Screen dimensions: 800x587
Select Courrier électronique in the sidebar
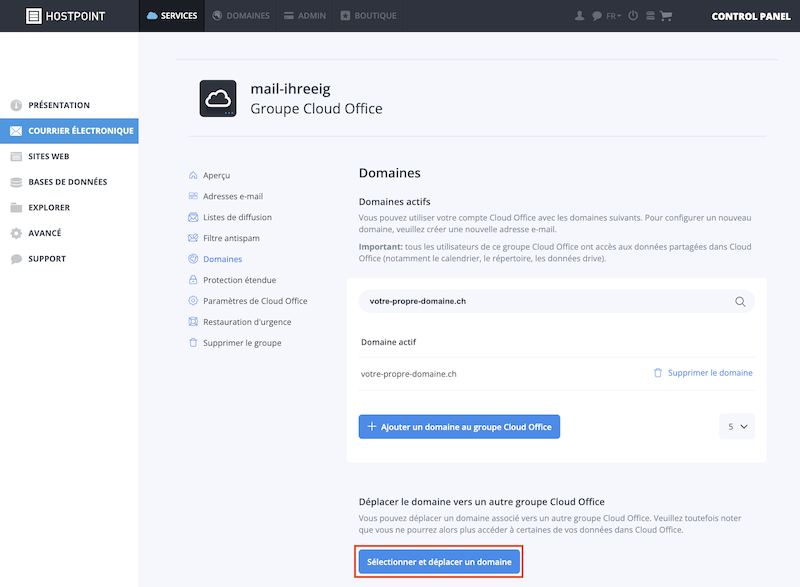click(x=69, y=131)
